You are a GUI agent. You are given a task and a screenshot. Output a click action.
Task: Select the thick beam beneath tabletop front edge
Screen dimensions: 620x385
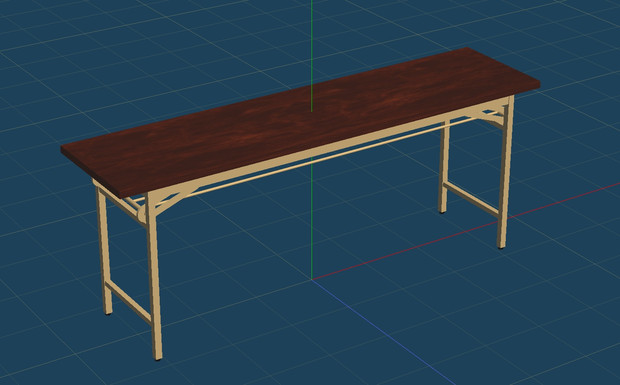coord(328,147)
